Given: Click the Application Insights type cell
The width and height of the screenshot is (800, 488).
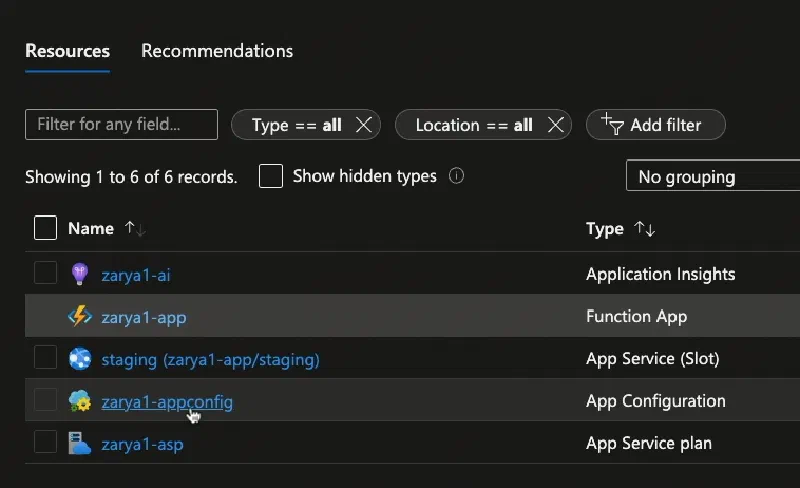Looking at the screenshot, I should coord(661,274).
